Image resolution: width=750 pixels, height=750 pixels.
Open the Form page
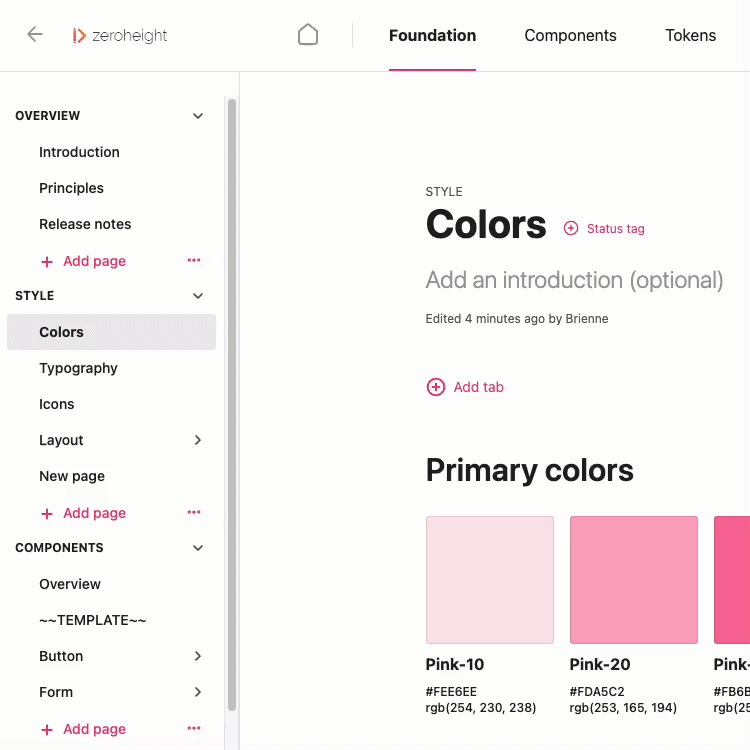[x=56, y=692]
